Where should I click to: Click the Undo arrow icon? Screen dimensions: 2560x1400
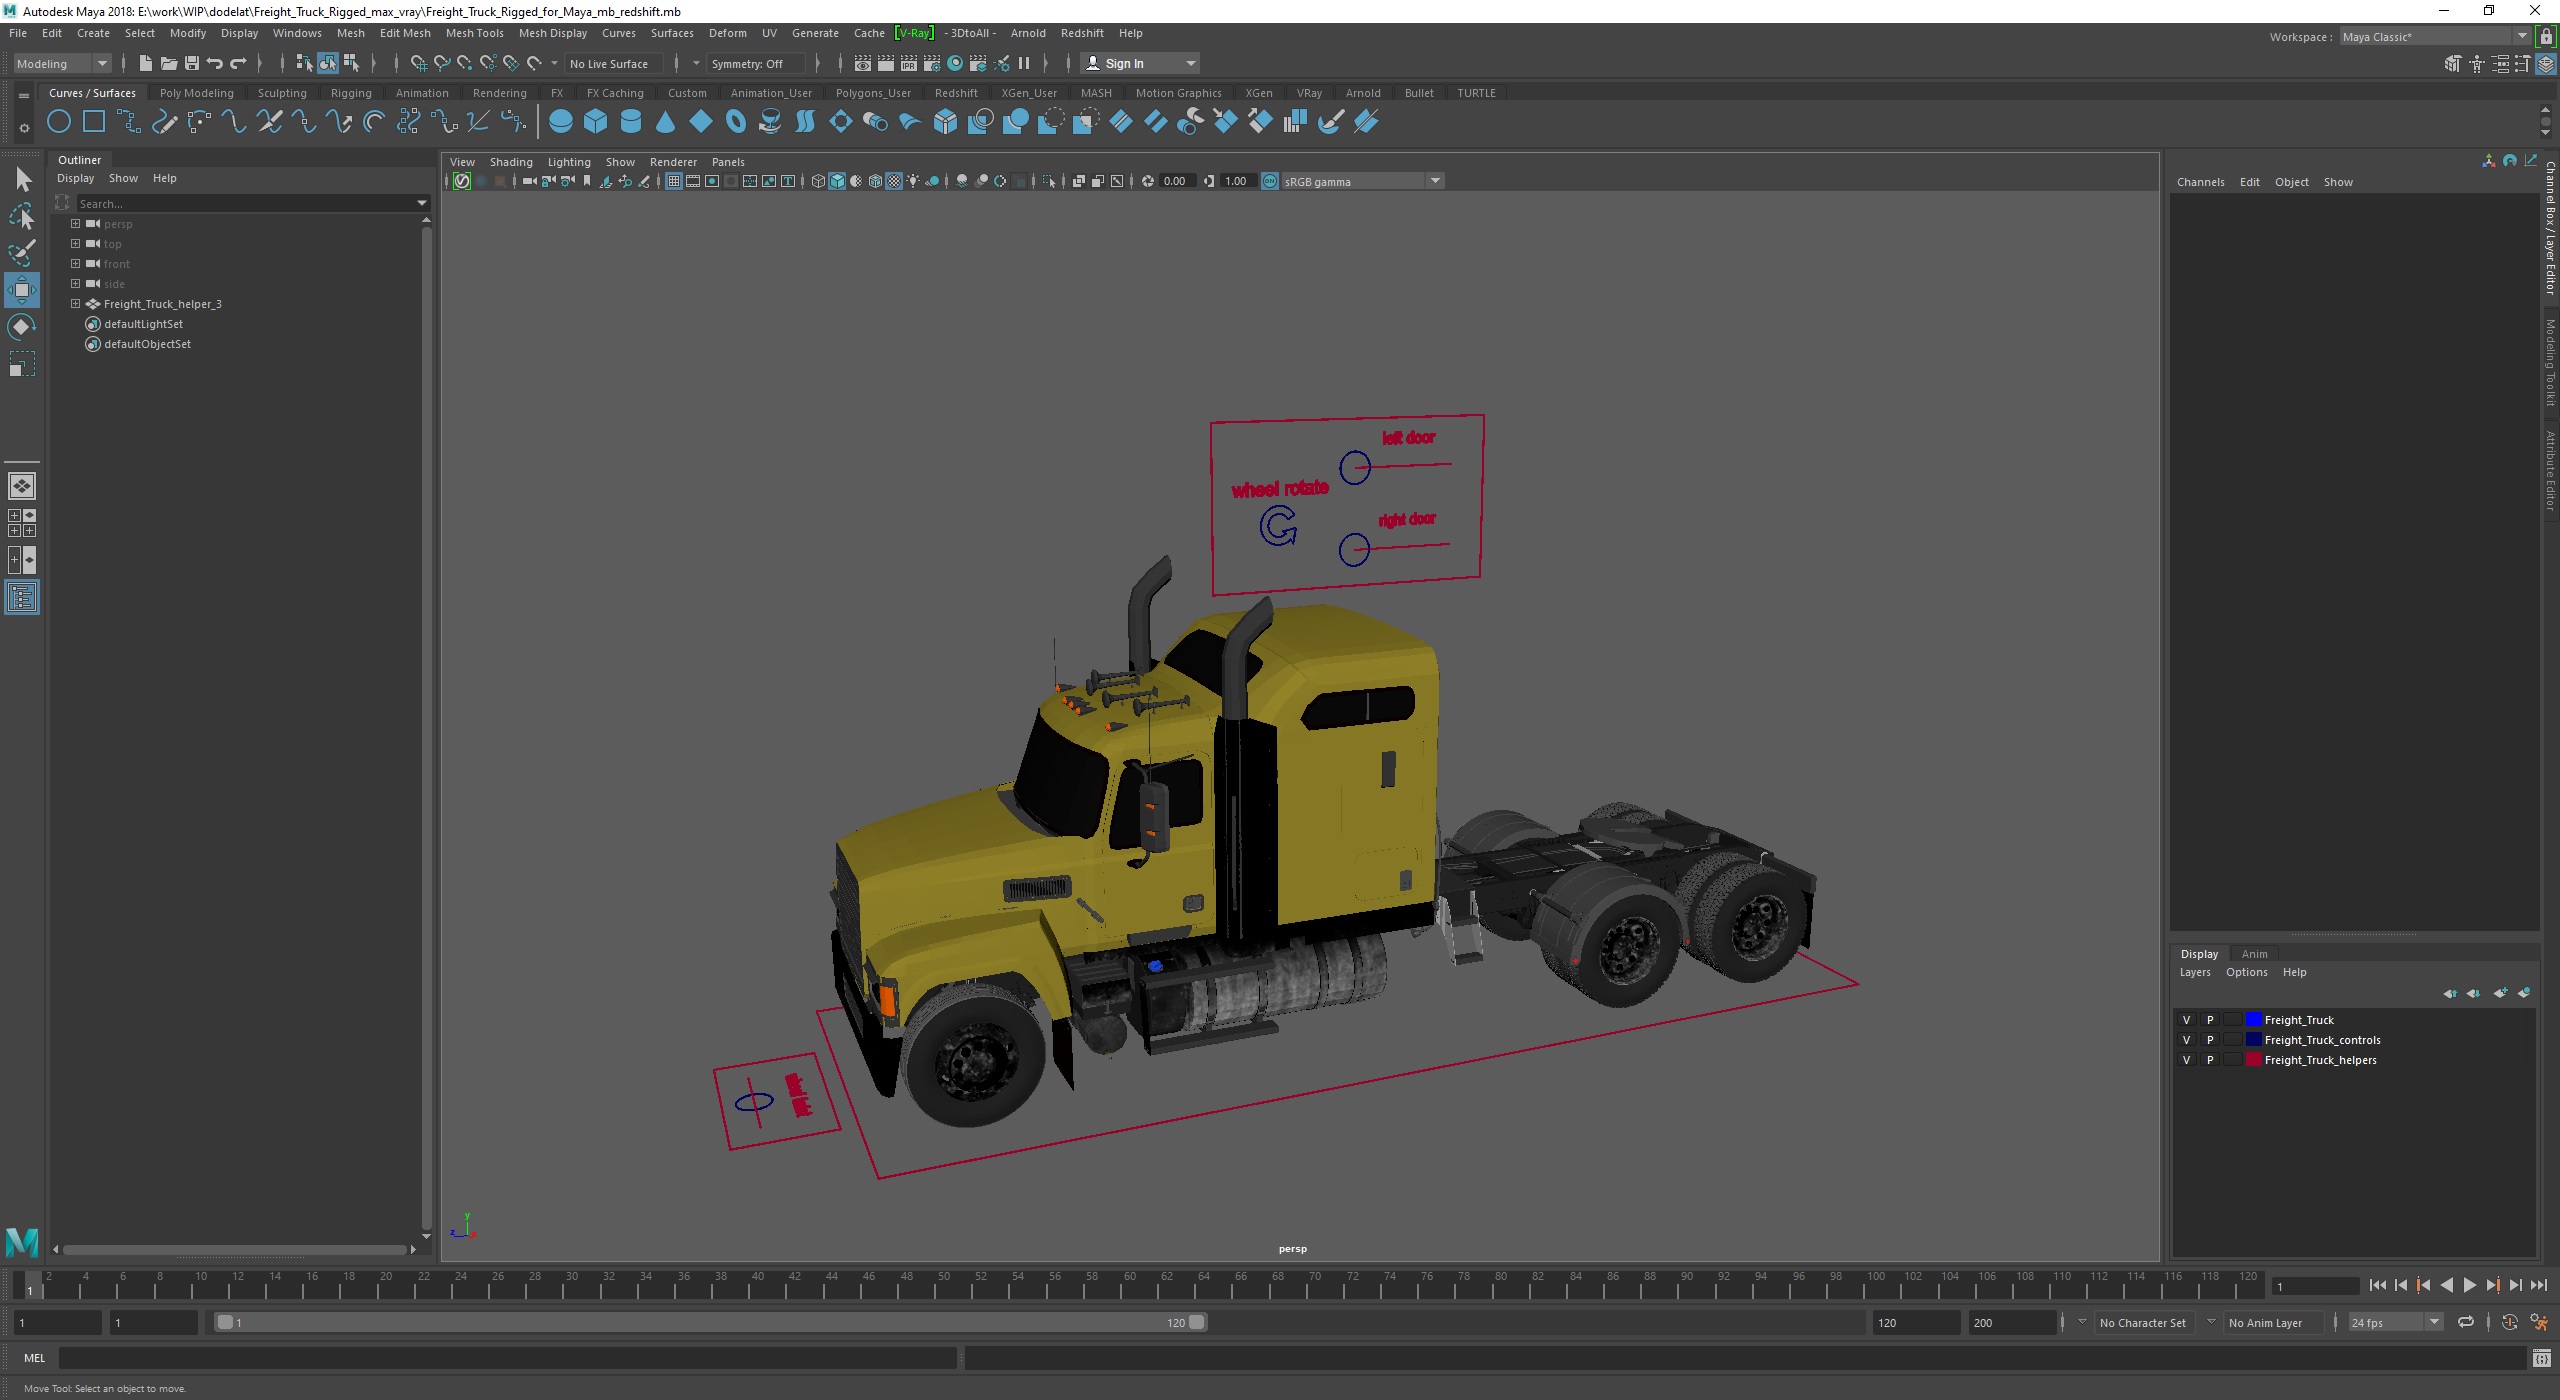(215, 63)
